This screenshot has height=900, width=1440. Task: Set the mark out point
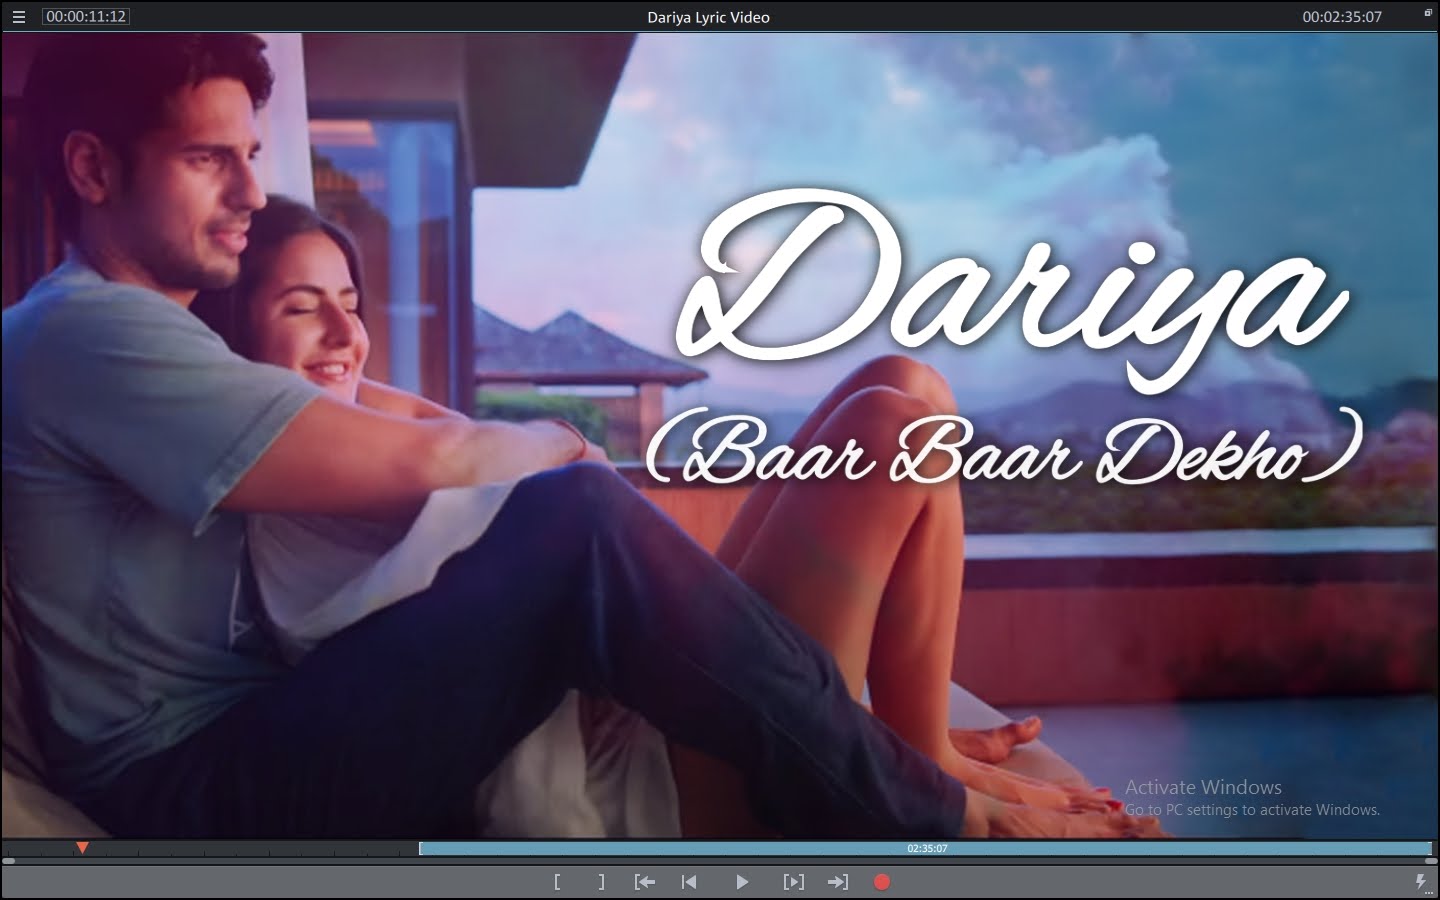click(601, 882)
